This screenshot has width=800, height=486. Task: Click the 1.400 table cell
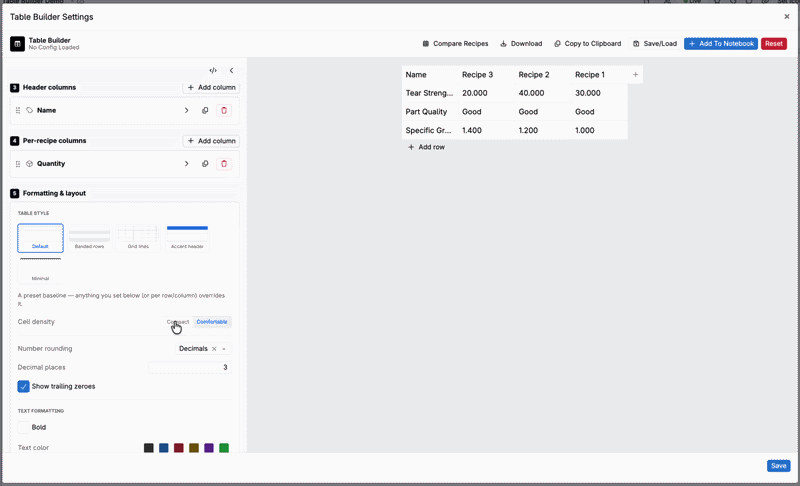pos(486,130)
